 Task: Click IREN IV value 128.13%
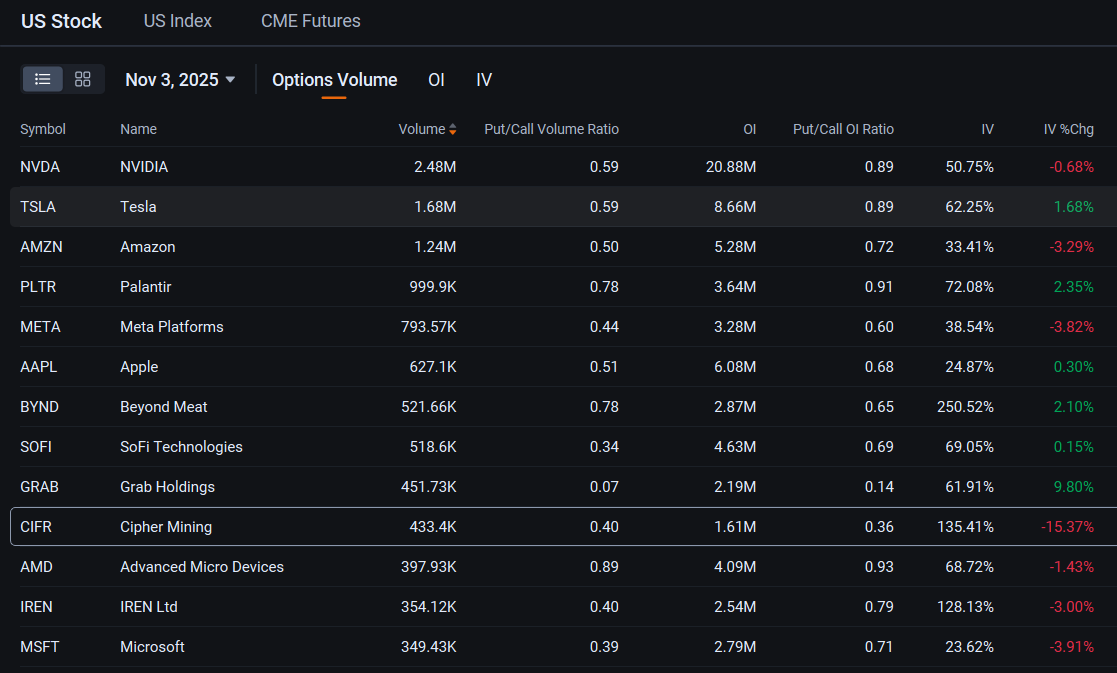(x=965, y=607)
